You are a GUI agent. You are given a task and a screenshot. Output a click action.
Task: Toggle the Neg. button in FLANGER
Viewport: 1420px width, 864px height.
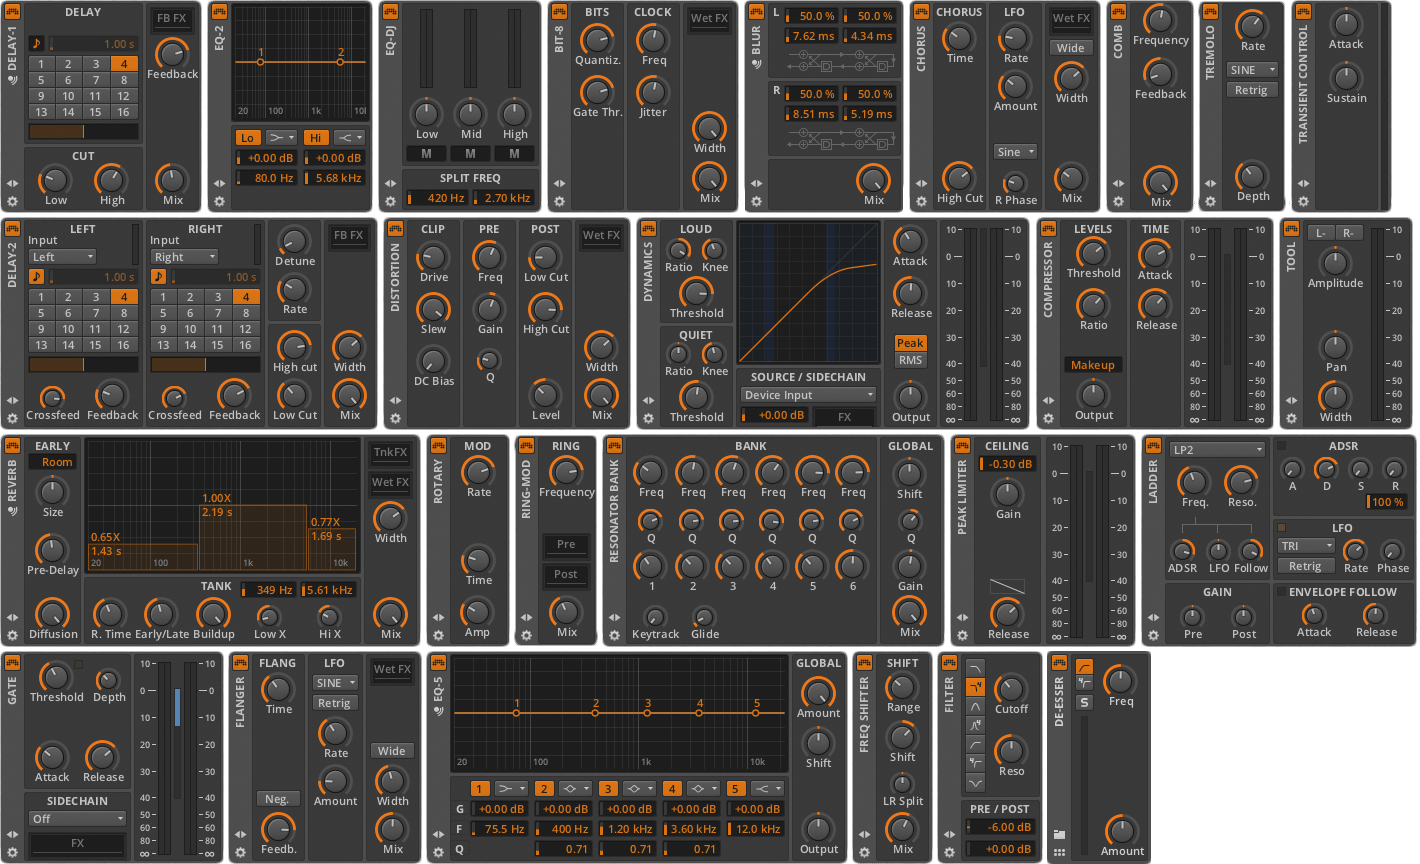[x=277, y=799]
